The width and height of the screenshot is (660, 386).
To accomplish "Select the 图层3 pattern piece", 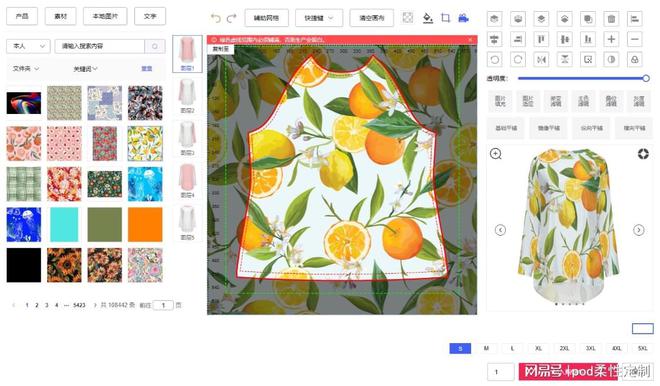I will [187, 138].
